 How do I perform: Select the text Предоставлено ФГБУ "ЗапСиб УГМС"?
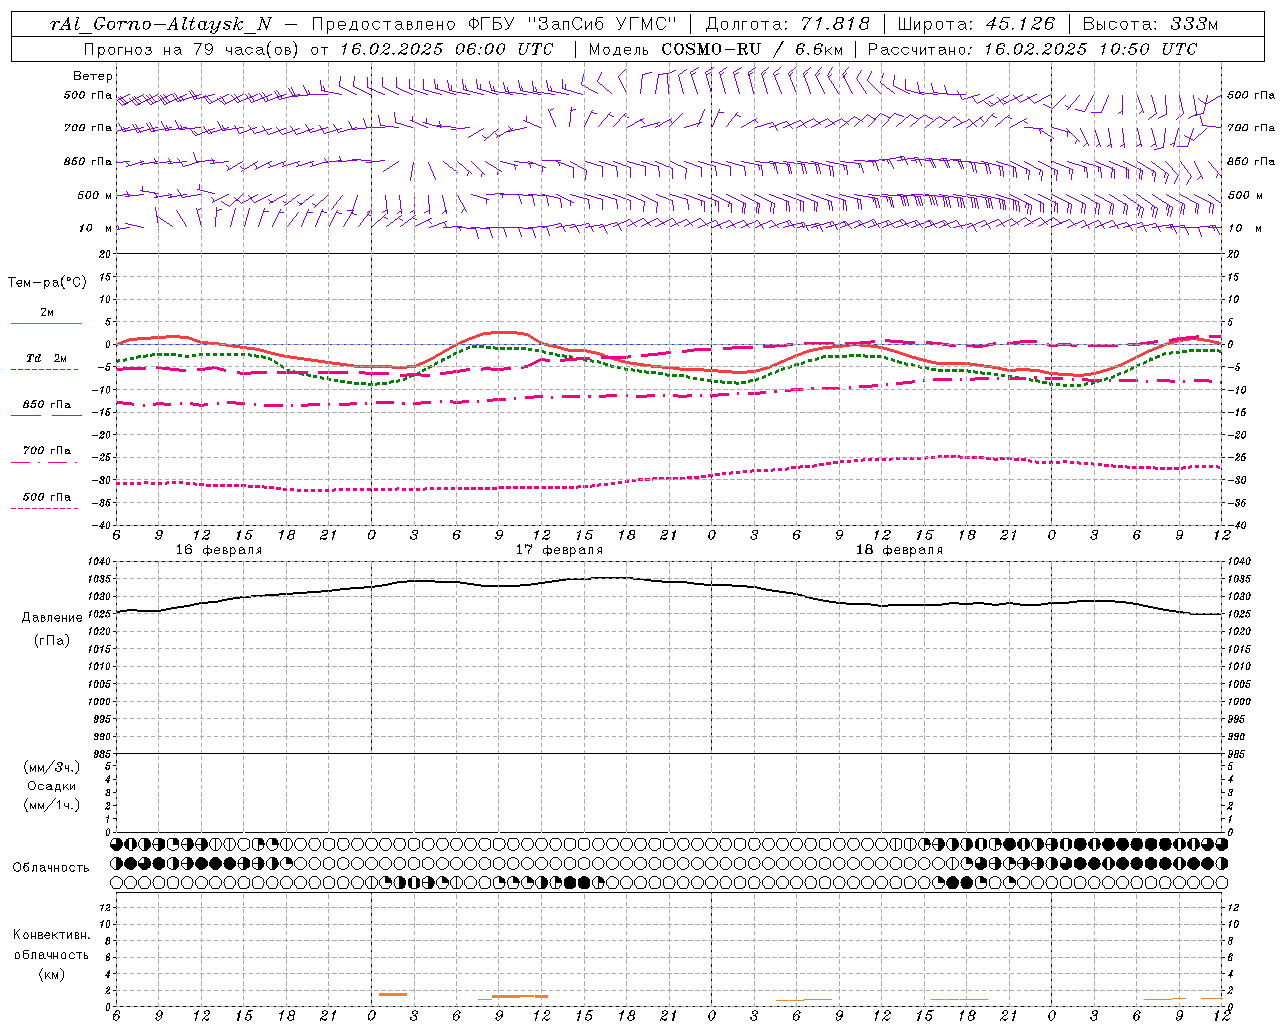point(495,24)
